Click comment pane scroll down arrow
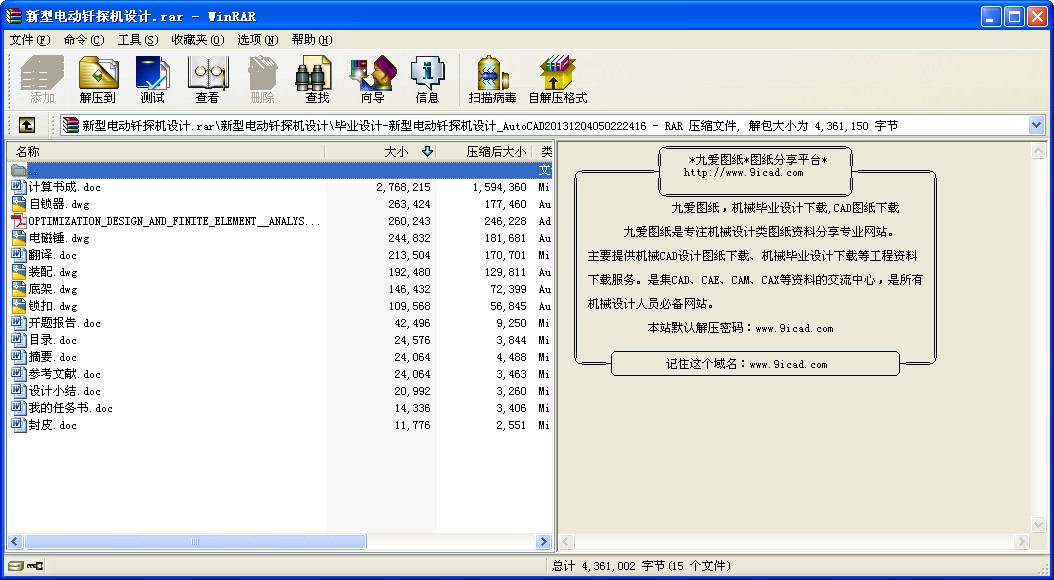This screenshot has width=1054, height=580. pos(1039,525)
